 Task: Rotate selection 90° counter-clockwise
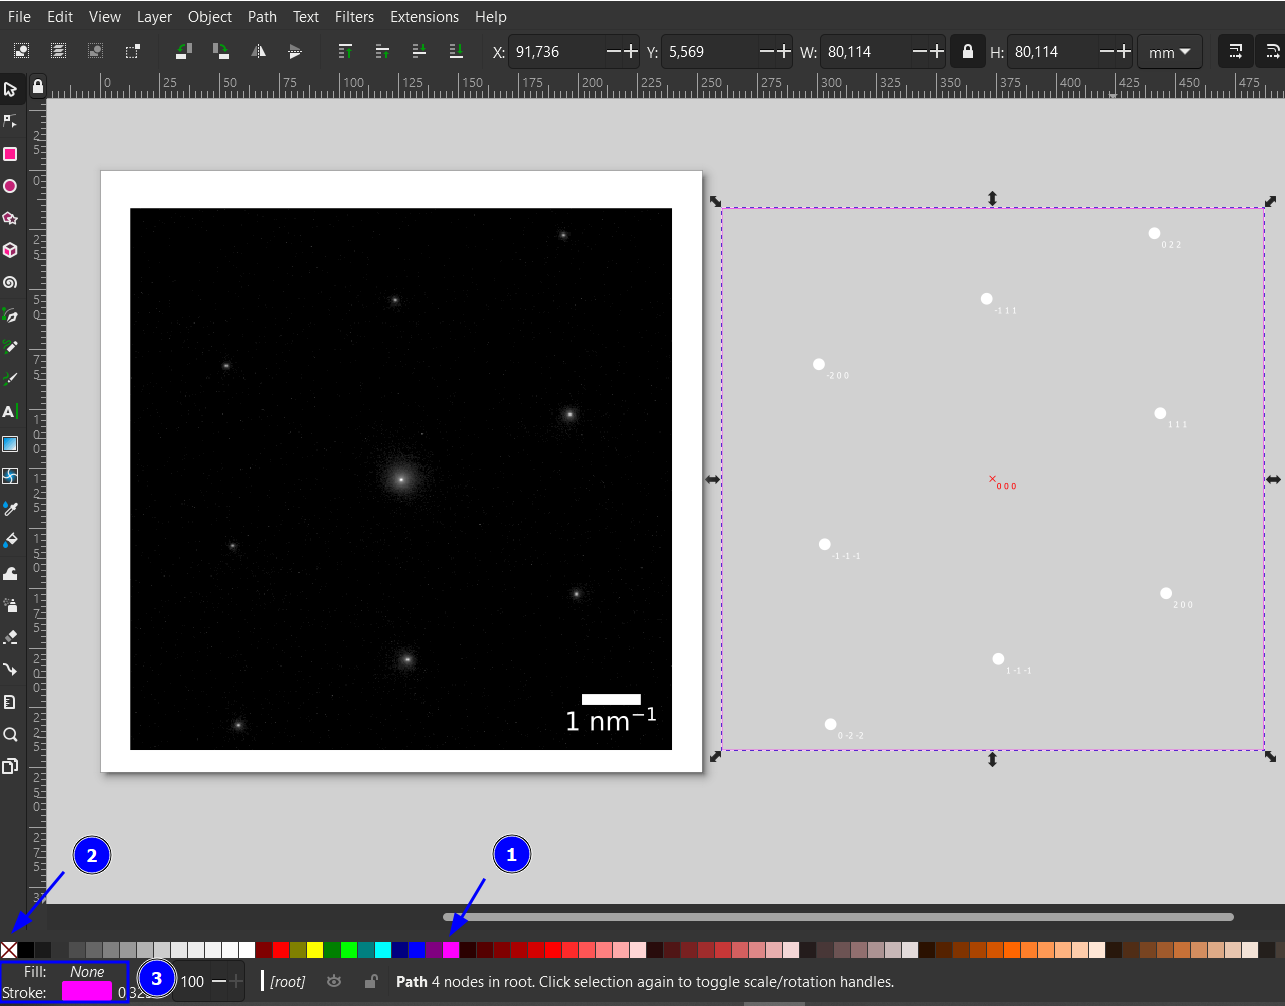[184, 51]
